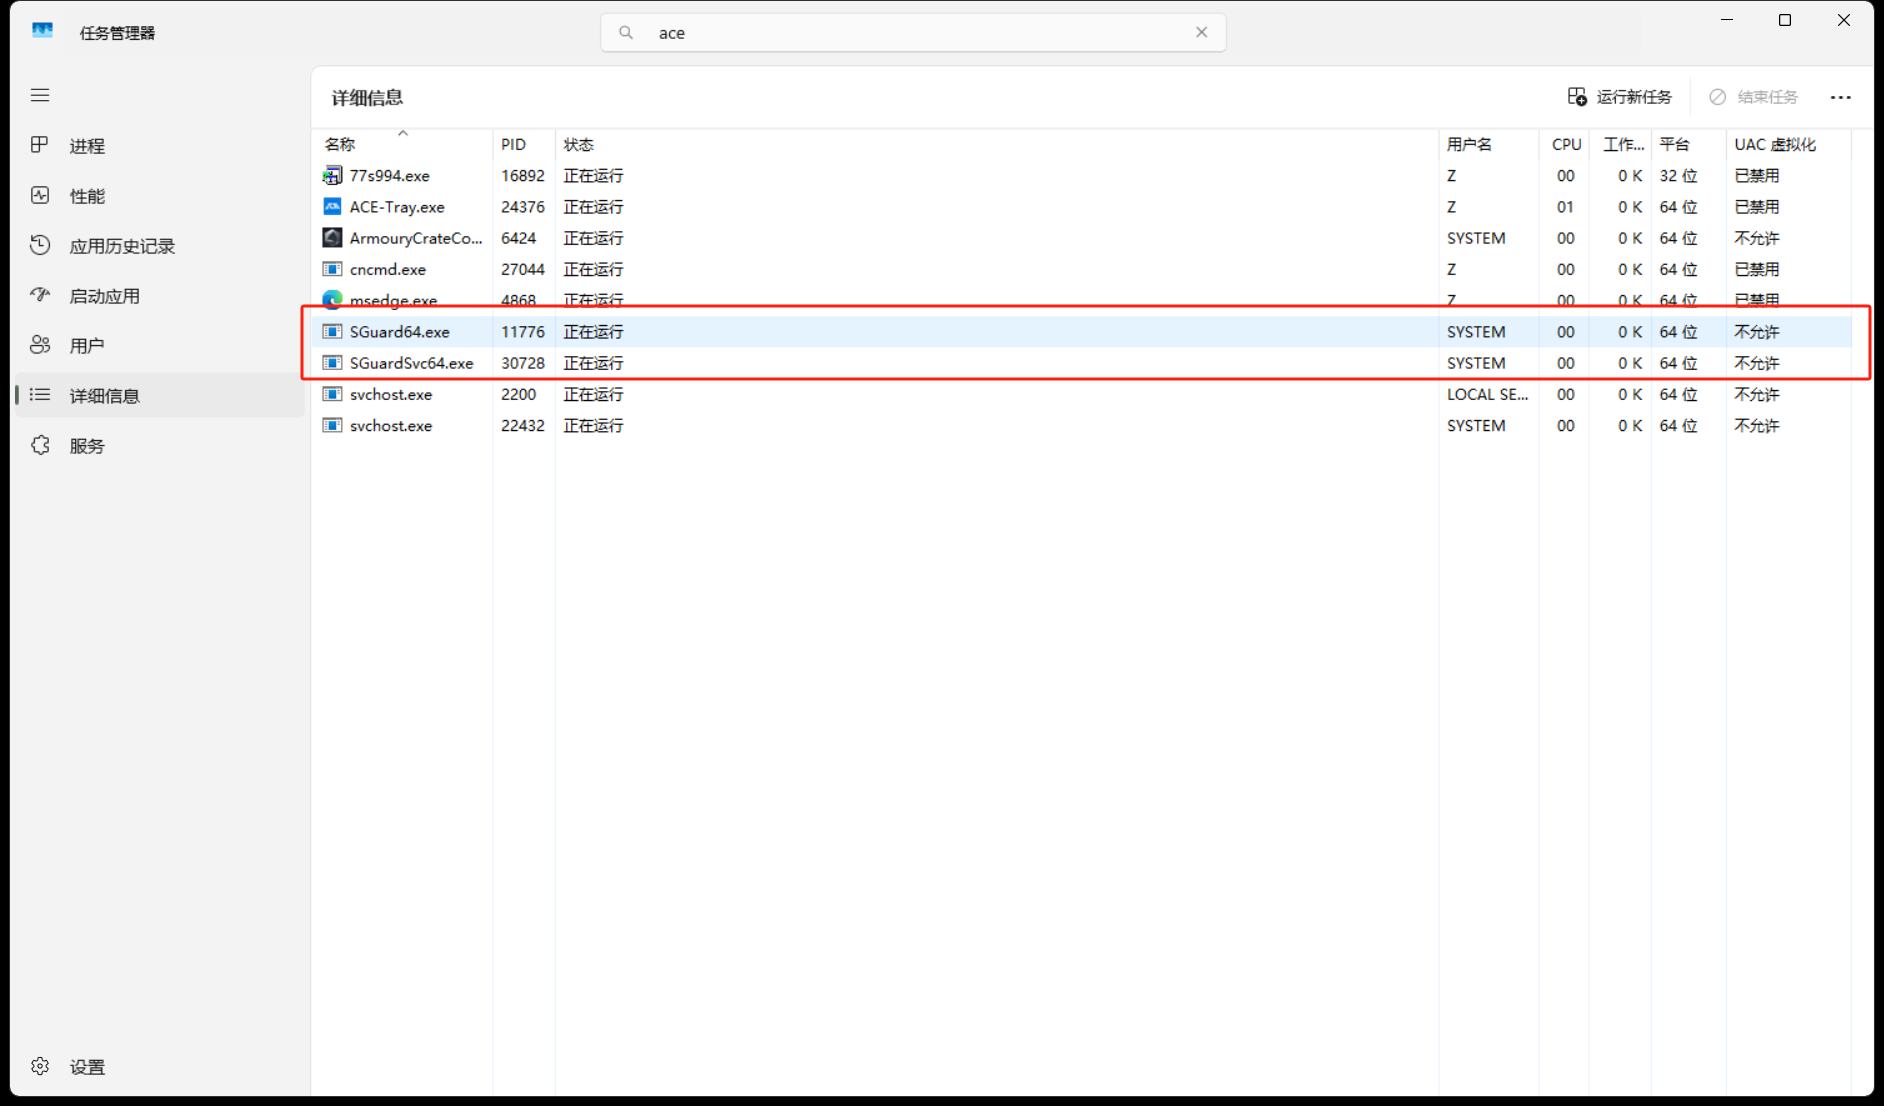Viewport: 1884px width, 1106px height.
Task: Select the ArmouryCrateCo... process name
Action: pyautogui.click(x=416, y=238)
